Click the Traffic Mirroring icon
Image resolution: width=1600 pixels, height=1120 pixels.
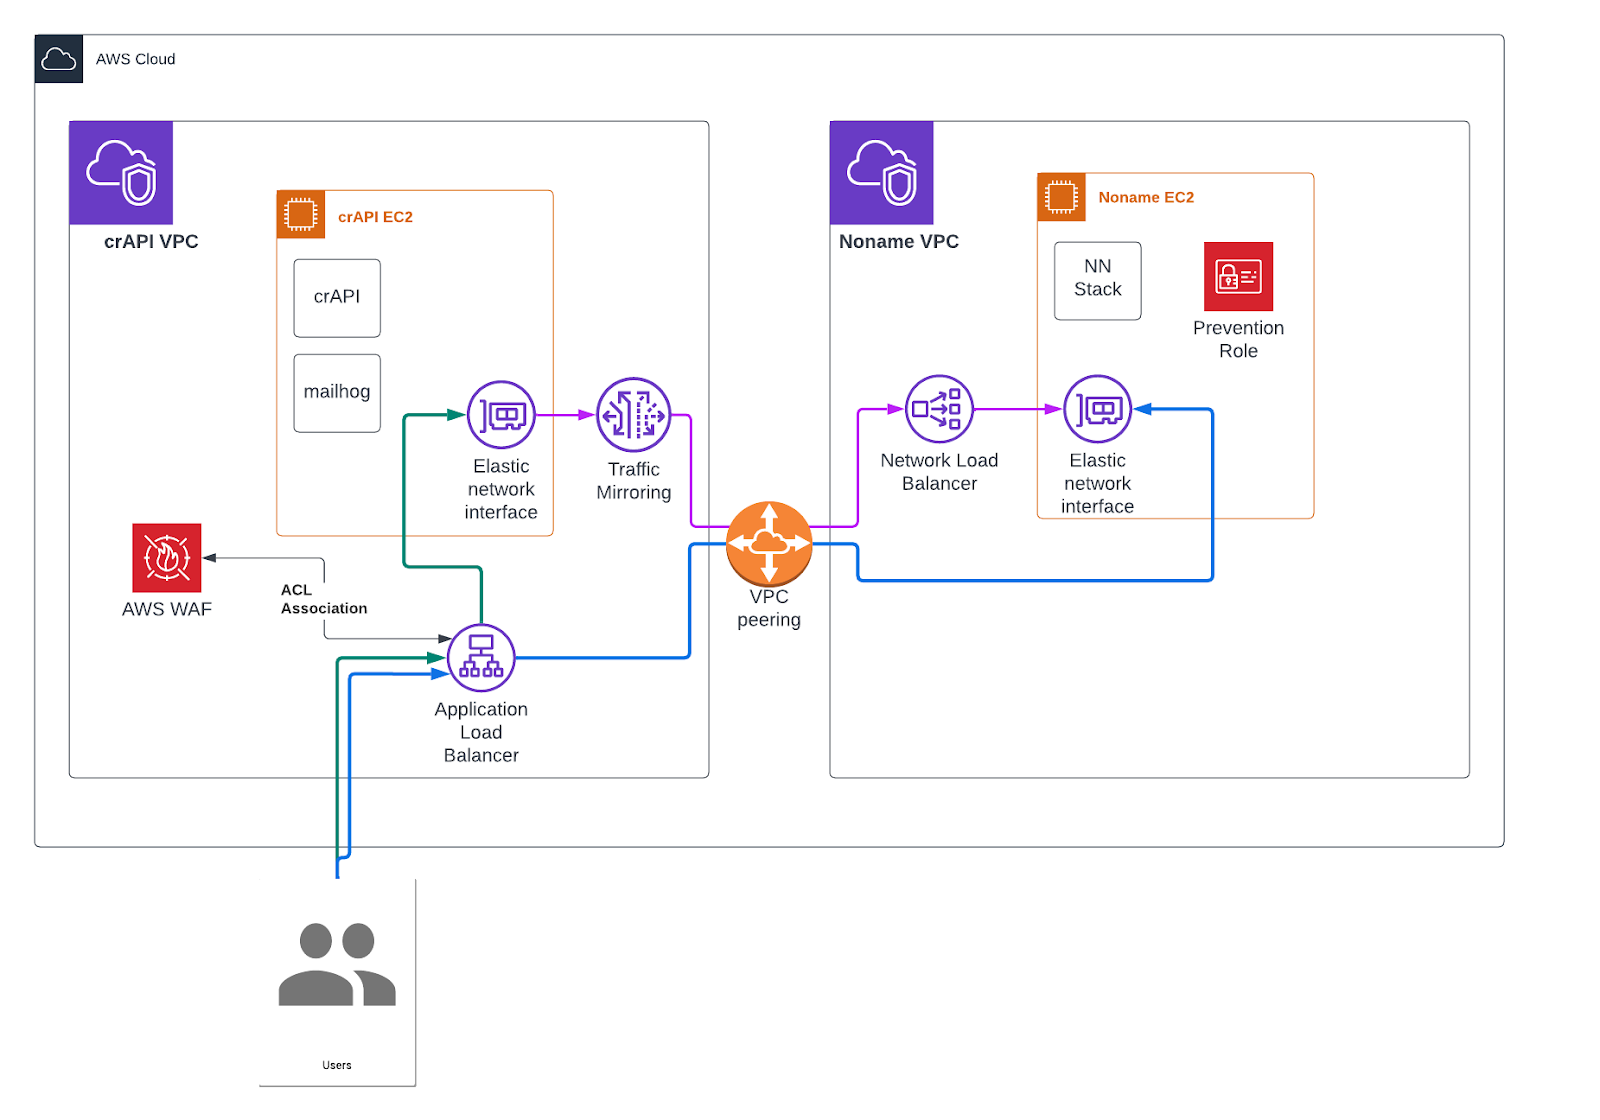point(634,414)
